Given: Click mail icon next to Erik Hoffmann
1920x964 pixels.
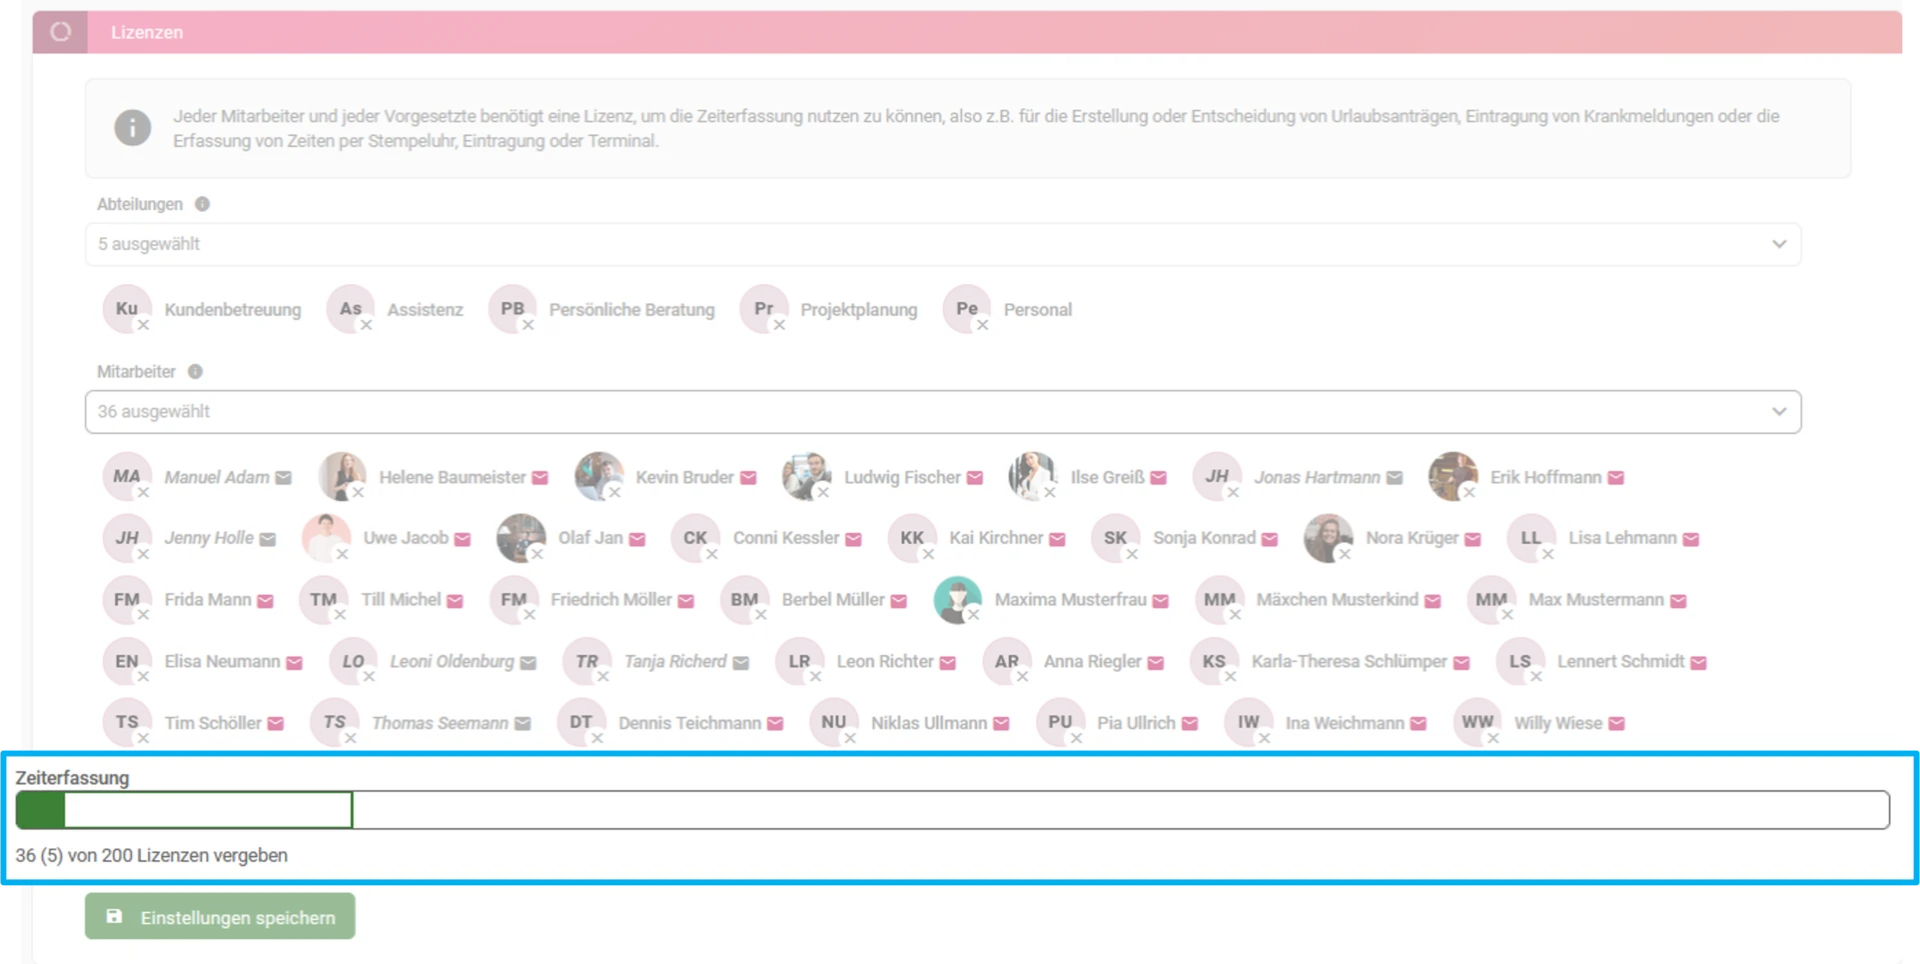Looking at the screenshot, I should (1616, 478).
